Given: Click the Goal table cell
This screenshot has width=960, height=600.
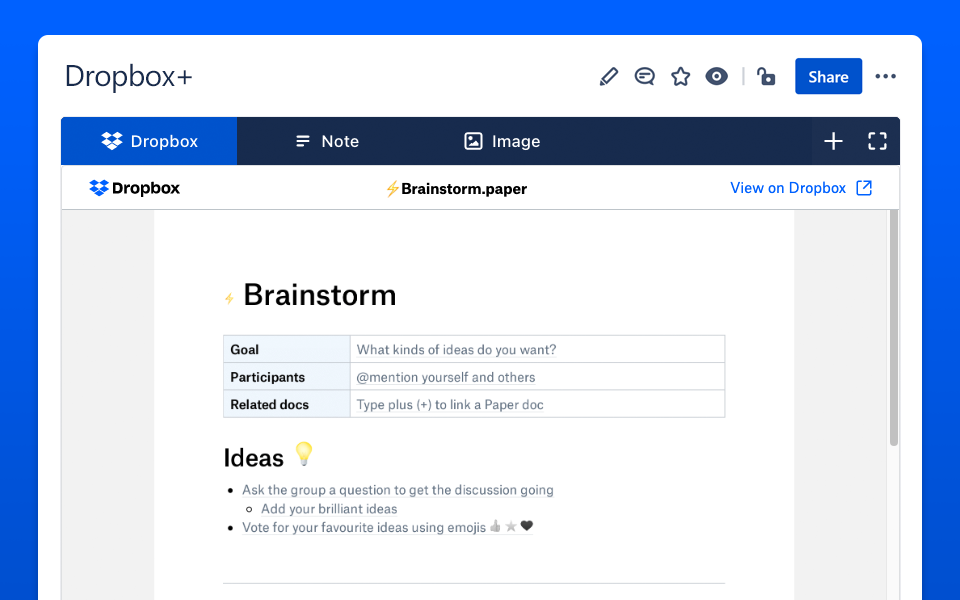Looking at the screenshot, I should click(287, 349).
